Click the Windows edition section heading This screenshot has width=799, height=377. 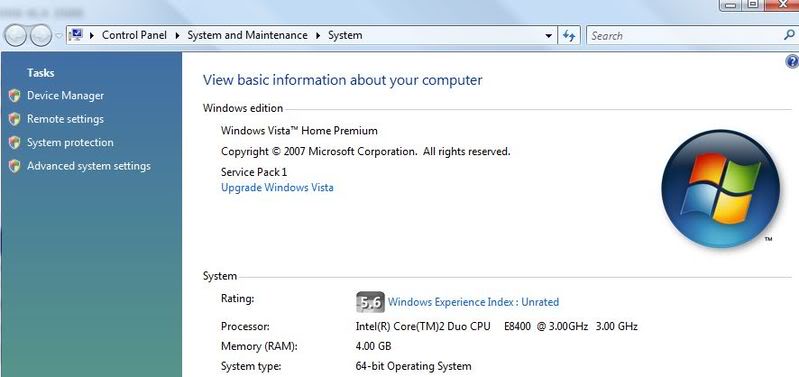243,108
